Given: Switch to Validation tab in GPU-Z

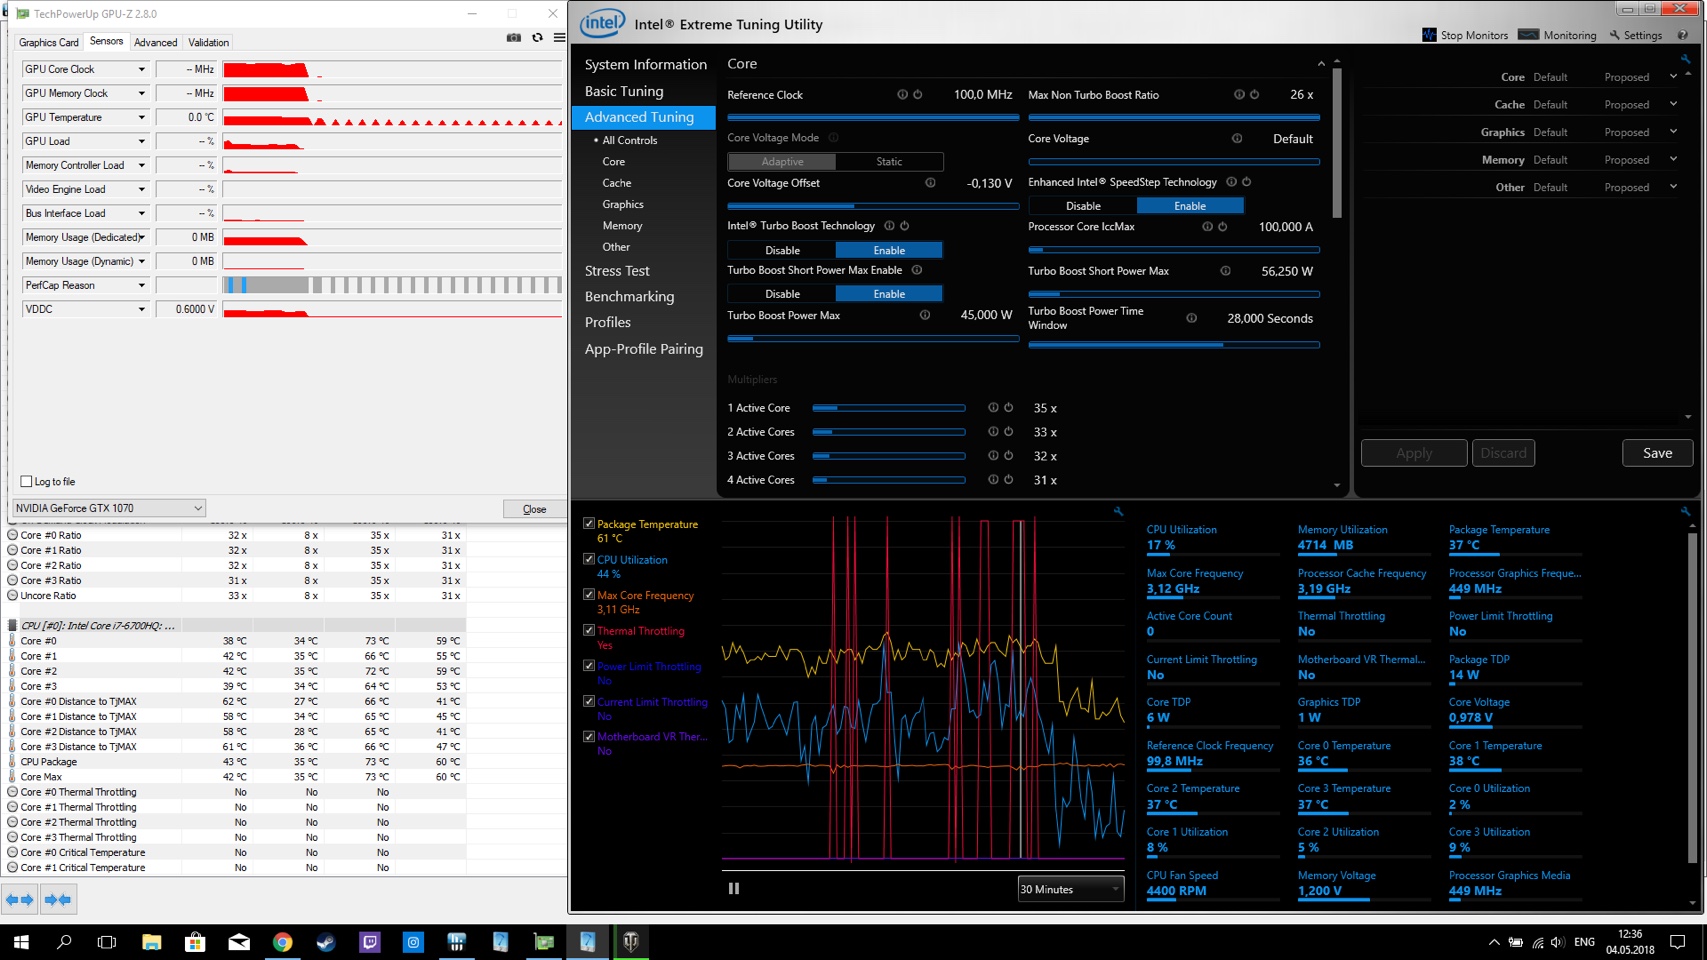Looking at the screenshot, I should pyautogui.click(x=208, y=42).
